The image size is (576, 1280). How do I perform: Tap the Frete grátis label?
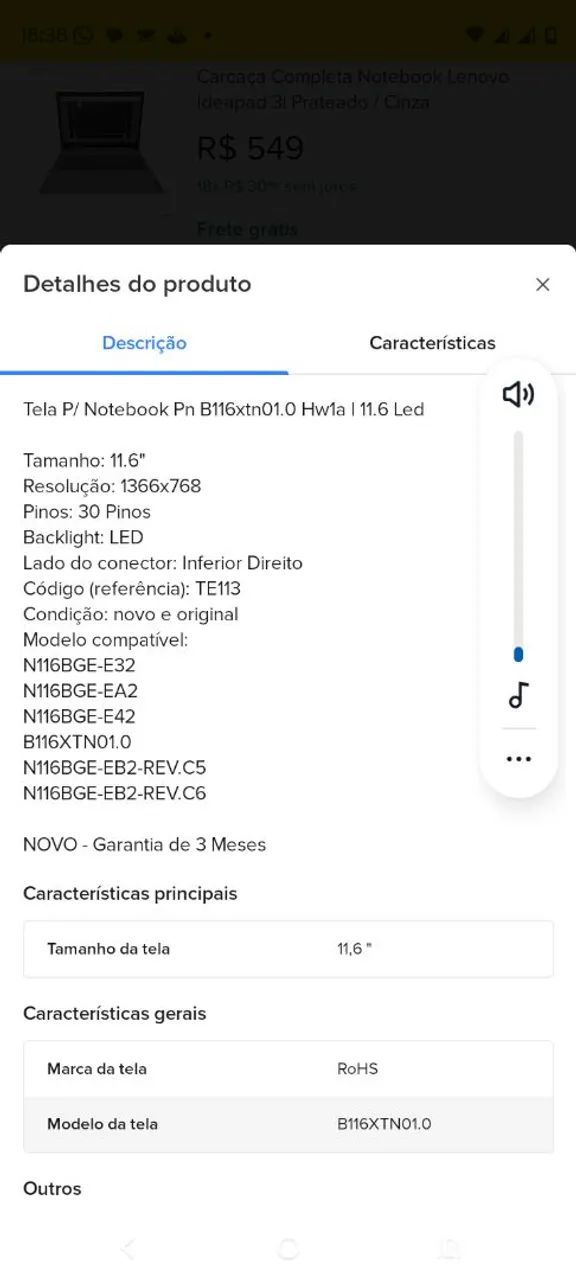coord(247,229)
